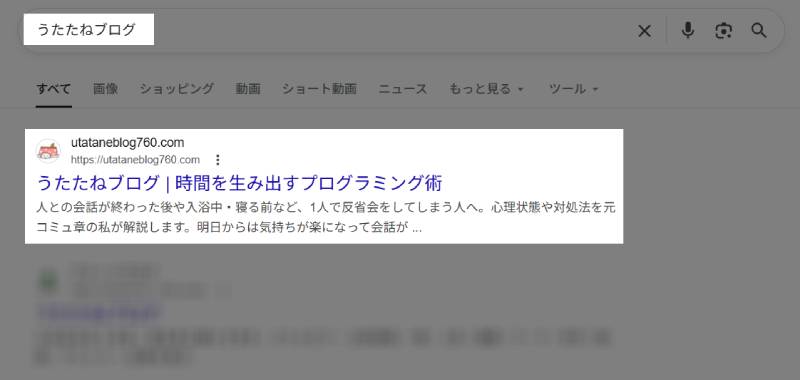Expand the もっと見る dropdown
The image size is (800, 380).
coord(486,89)
